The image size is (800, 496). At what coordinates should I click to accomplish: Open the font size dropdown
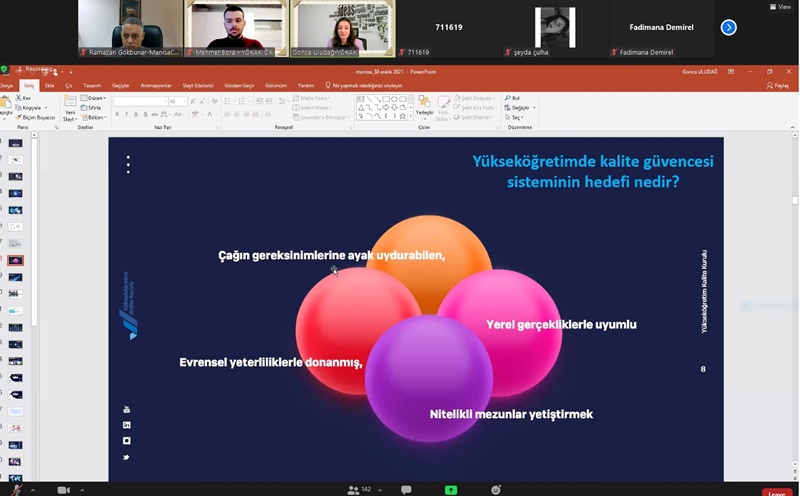pos(182,101)
